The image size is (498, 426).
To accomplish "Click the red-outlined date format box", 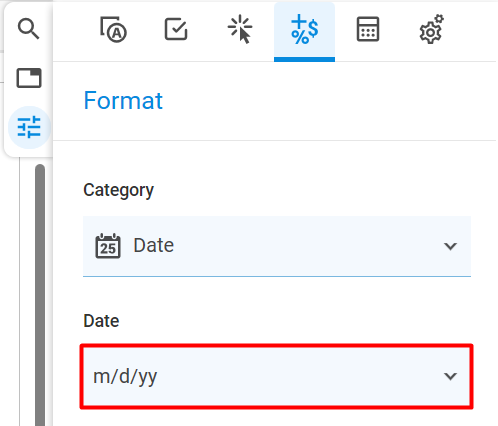I will tap(277, 376).
